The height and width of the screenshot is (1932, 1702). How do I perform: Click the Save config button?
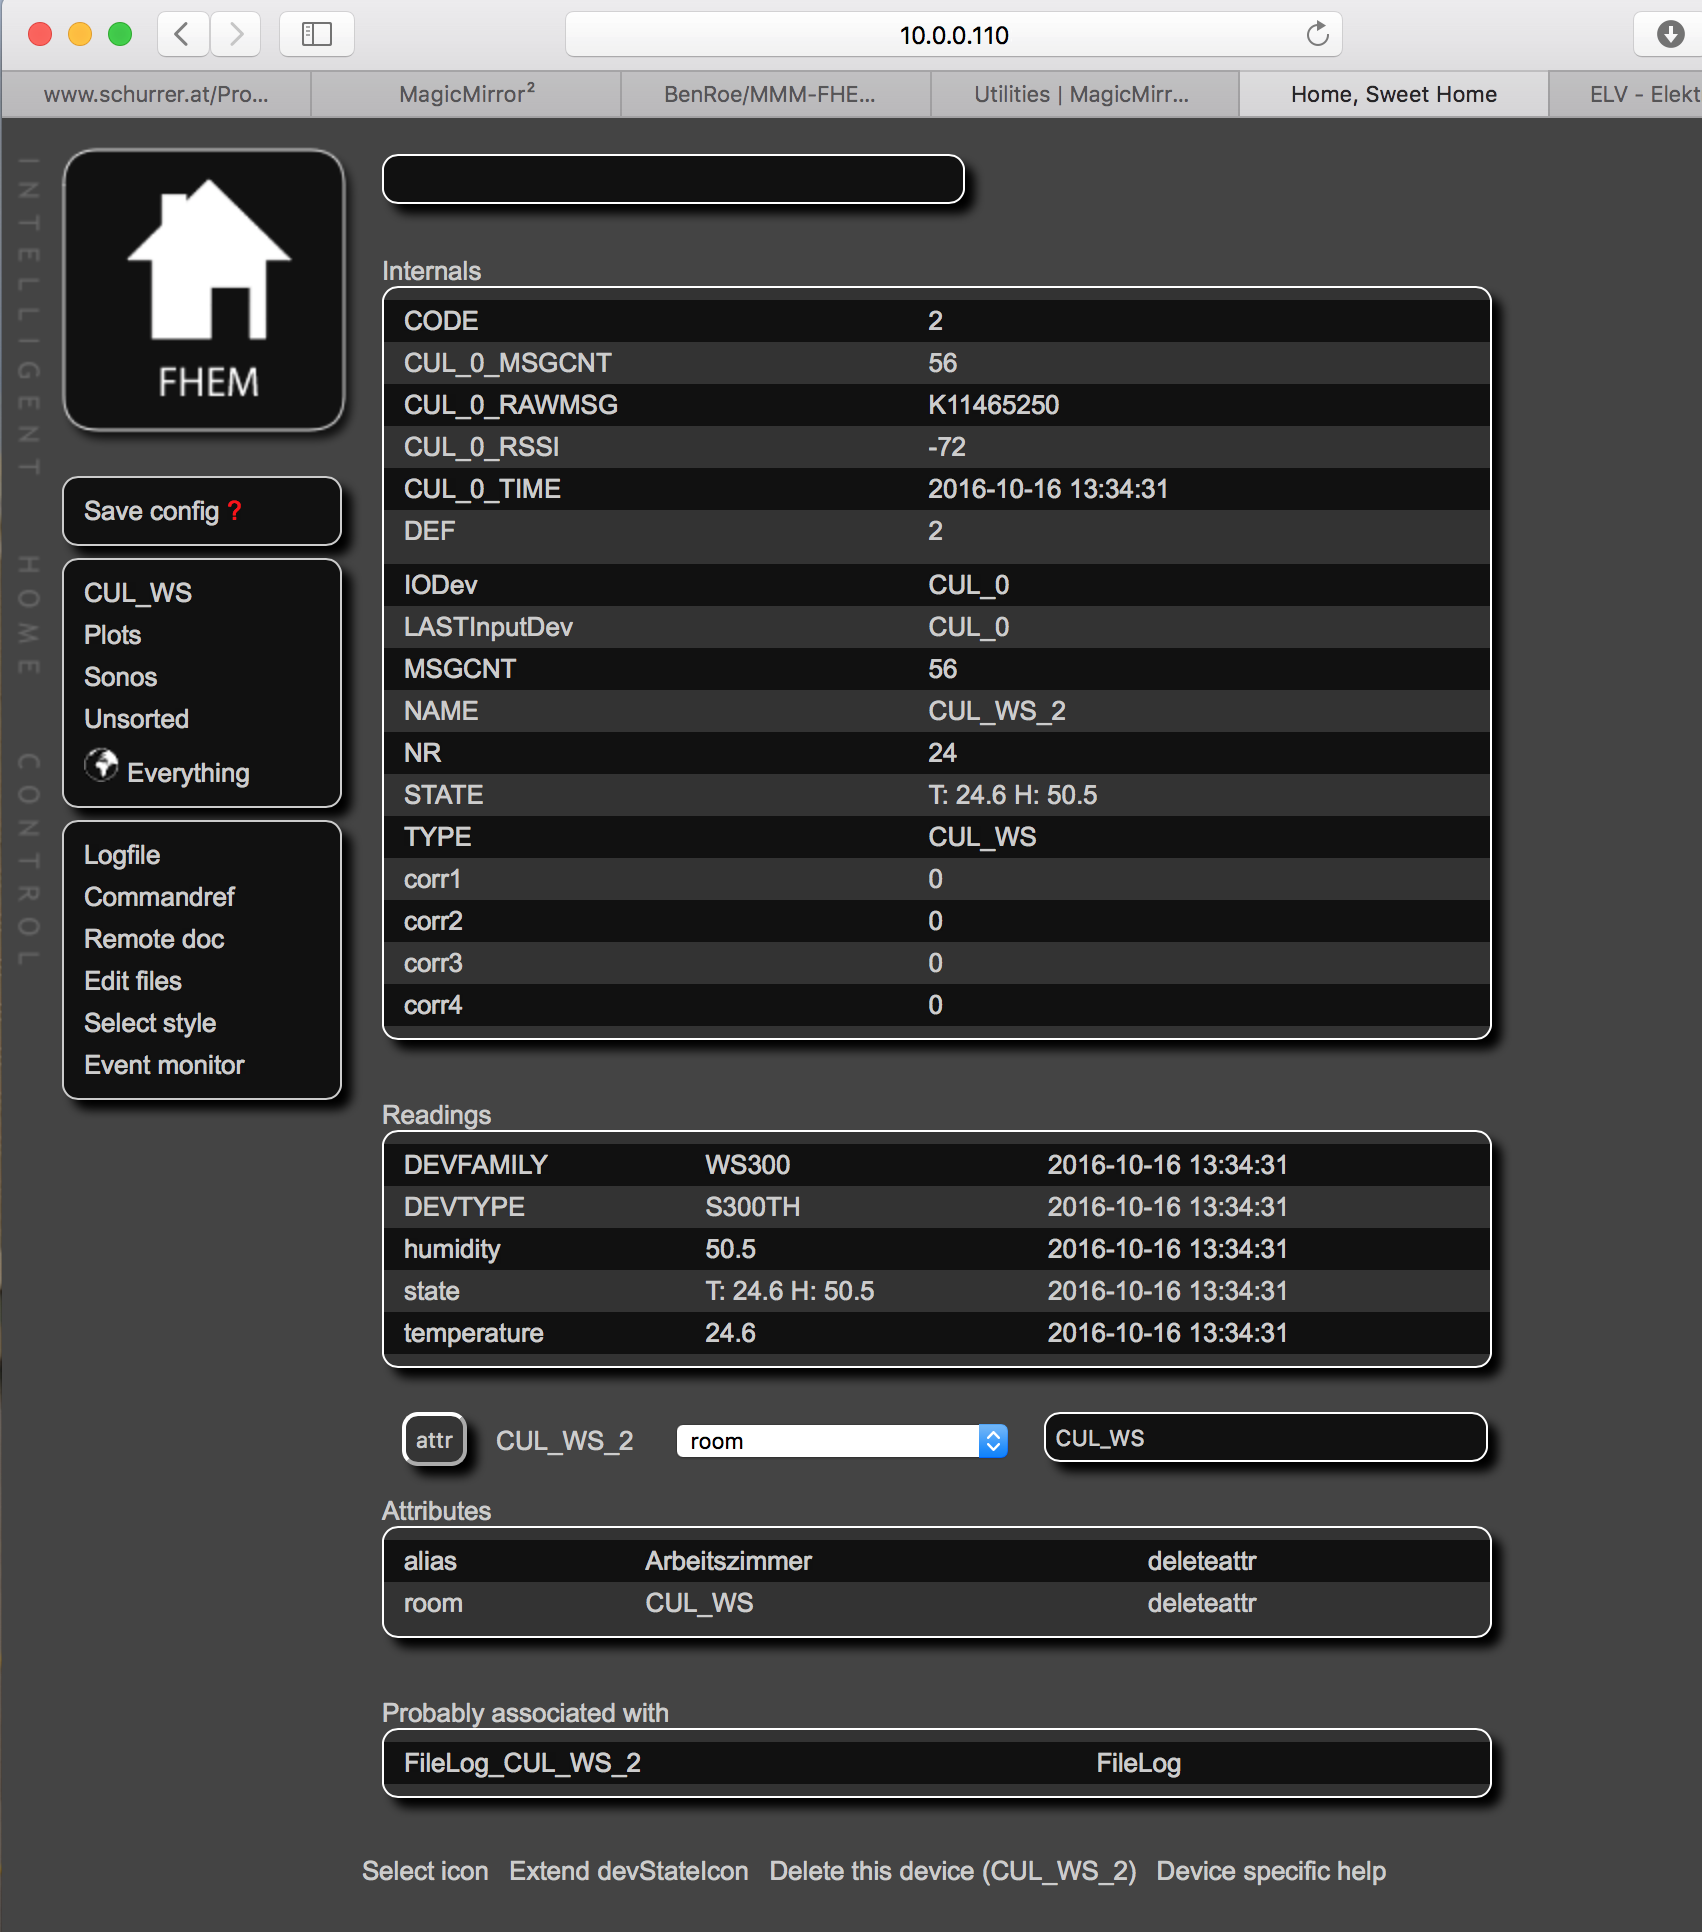pyautogui.click(x=151, y=511)
